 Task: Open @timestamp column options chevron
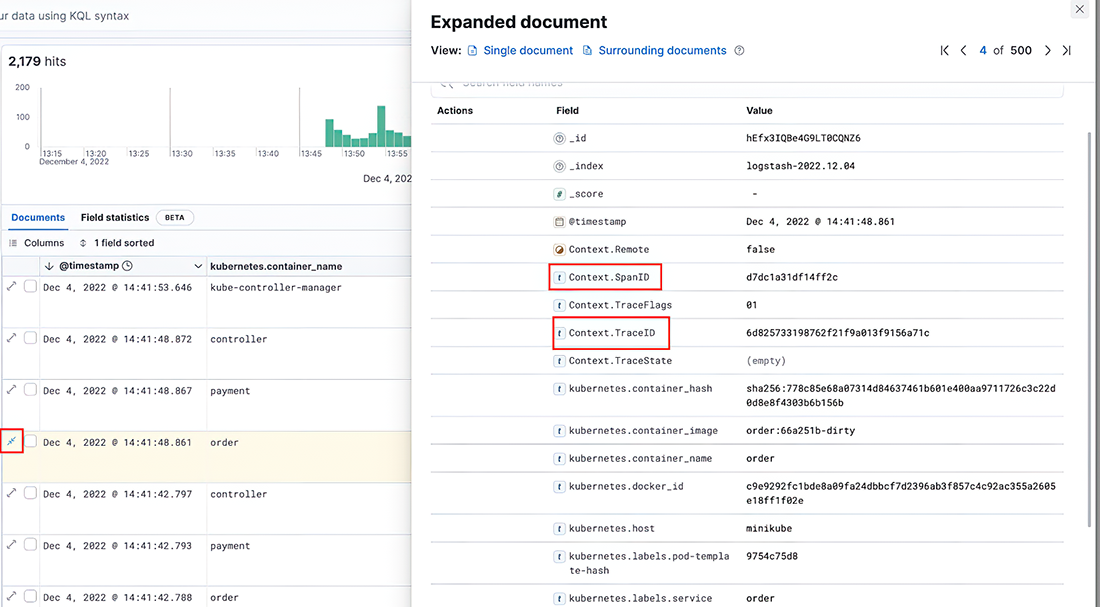(x=198, y=267)
